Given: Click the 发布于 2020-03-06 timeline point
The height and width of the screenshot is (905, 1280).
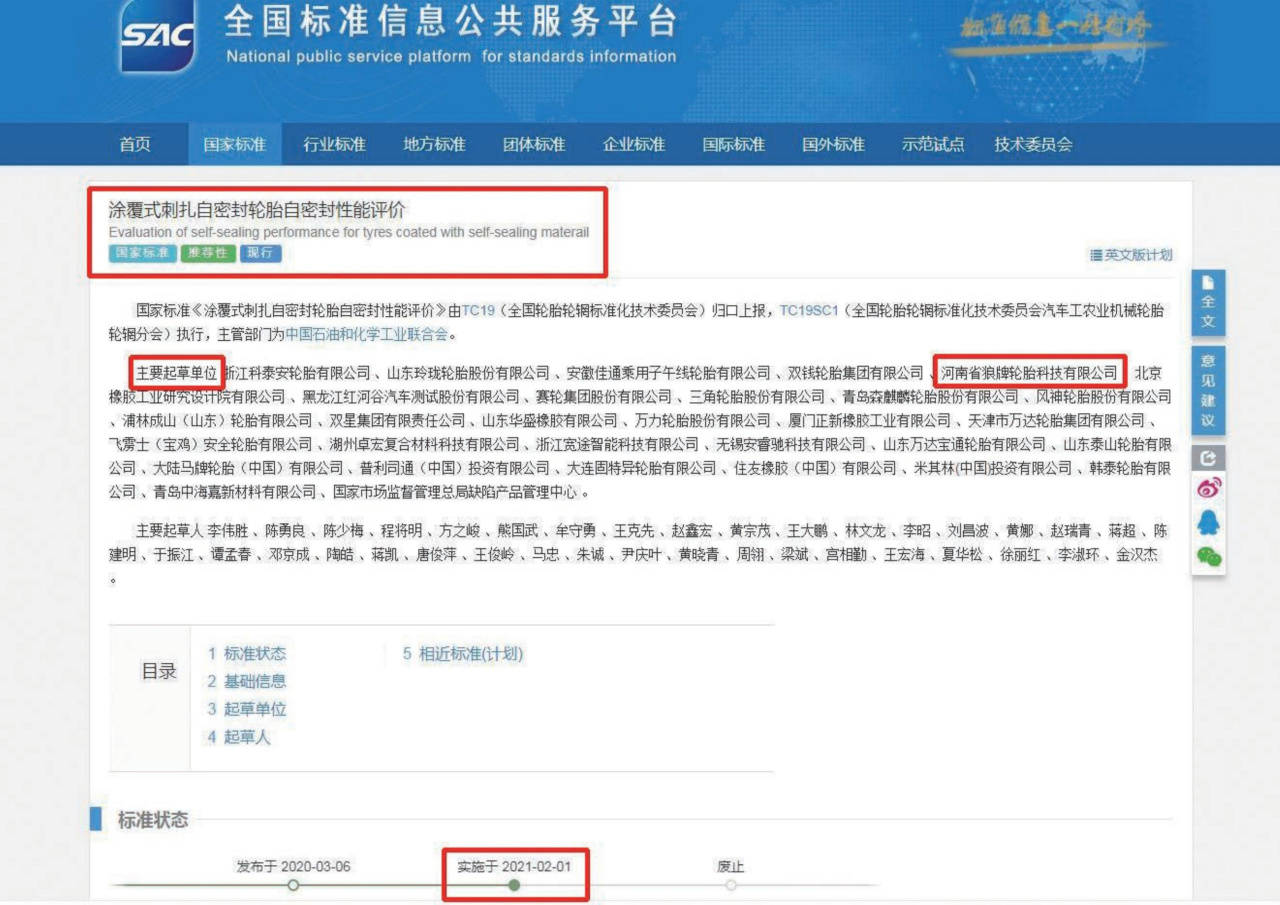Looking at the screenshot, I should pyautogui.click(x=293, y=885).
